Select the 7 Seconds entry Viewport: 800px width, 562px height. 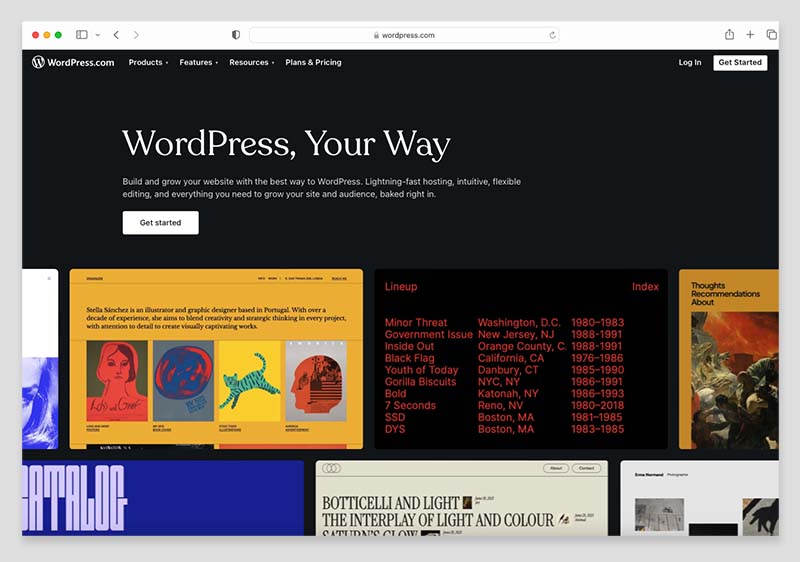coord(410,405)
